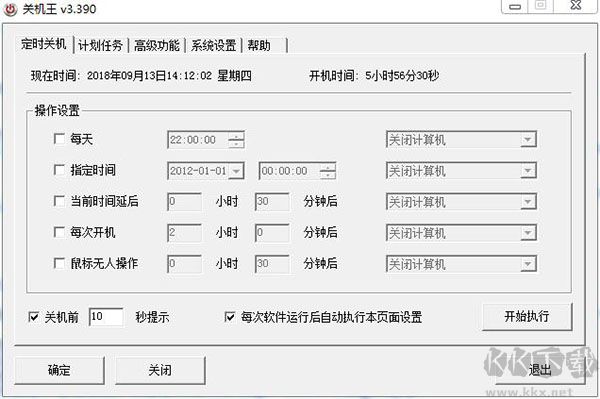This screenshot has height=399, width=600.
Task: Switch to the 系统设置 tab
Action: pos(214,46)
